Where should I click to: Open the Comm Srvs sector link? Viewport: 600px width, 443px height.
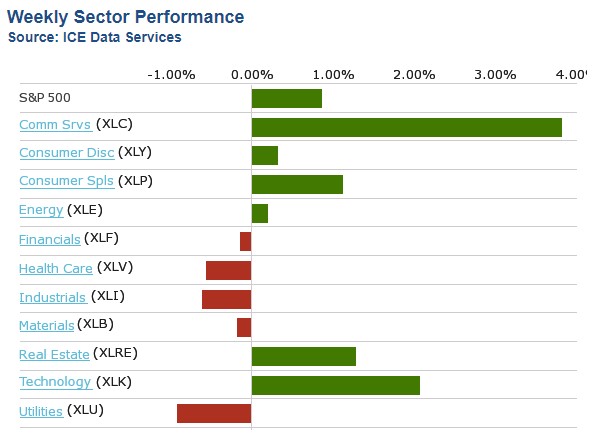[x=55, y=125]
